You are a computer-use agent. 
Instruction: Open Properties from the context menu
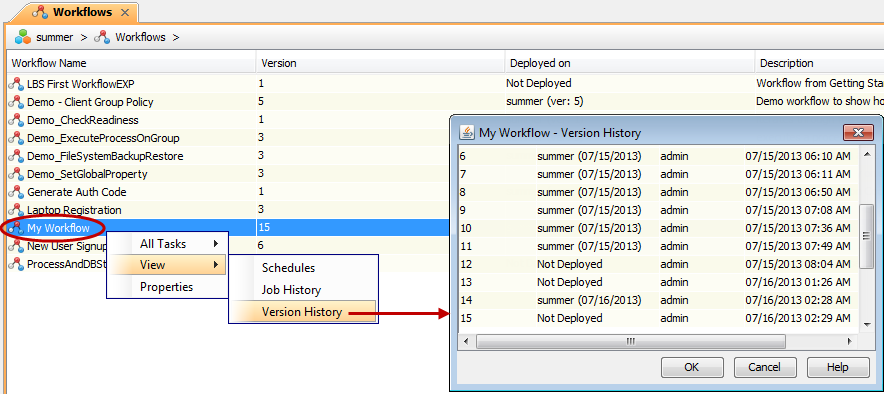point(167,287)
